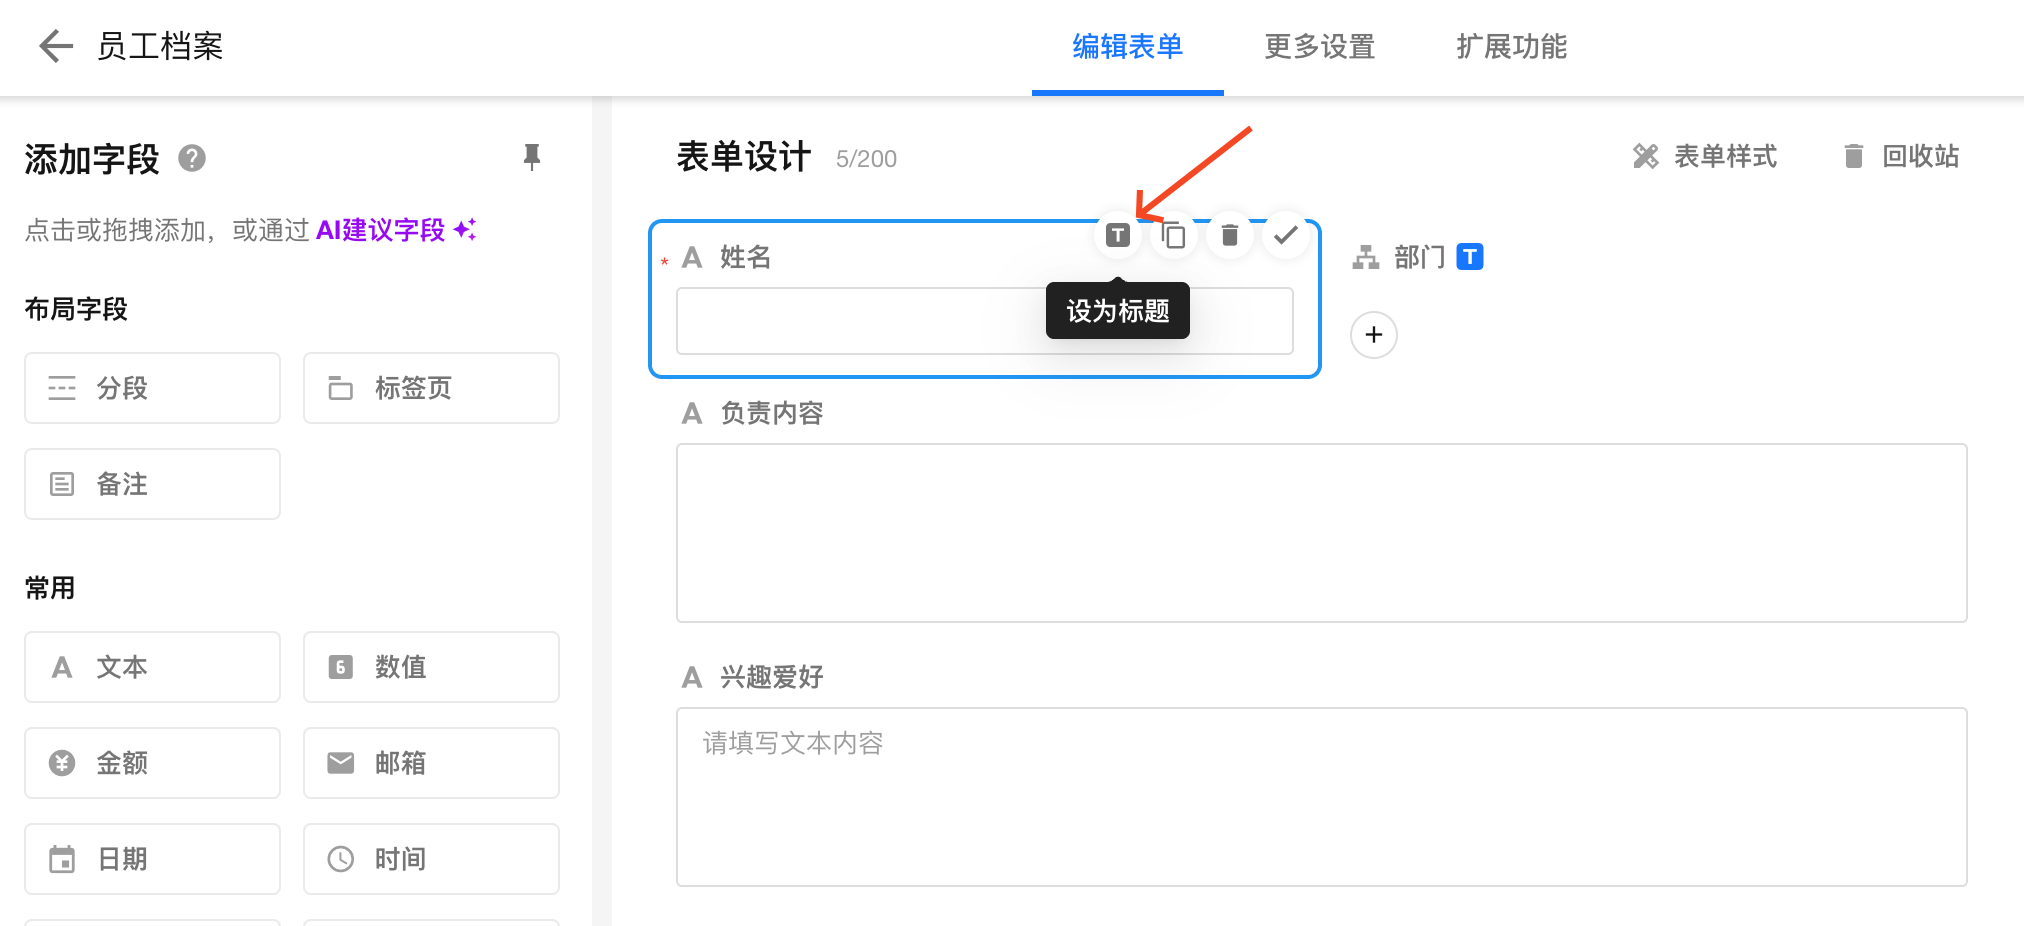Confirm 姓名 field with checkmark icon
The image size is (2024, 926).
pyautogui.click(x=1286, y=235)
